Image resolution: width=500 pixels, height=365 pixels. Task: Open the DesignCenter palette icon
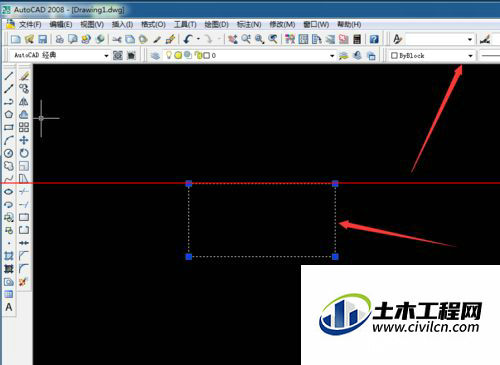tap(303, 39)
